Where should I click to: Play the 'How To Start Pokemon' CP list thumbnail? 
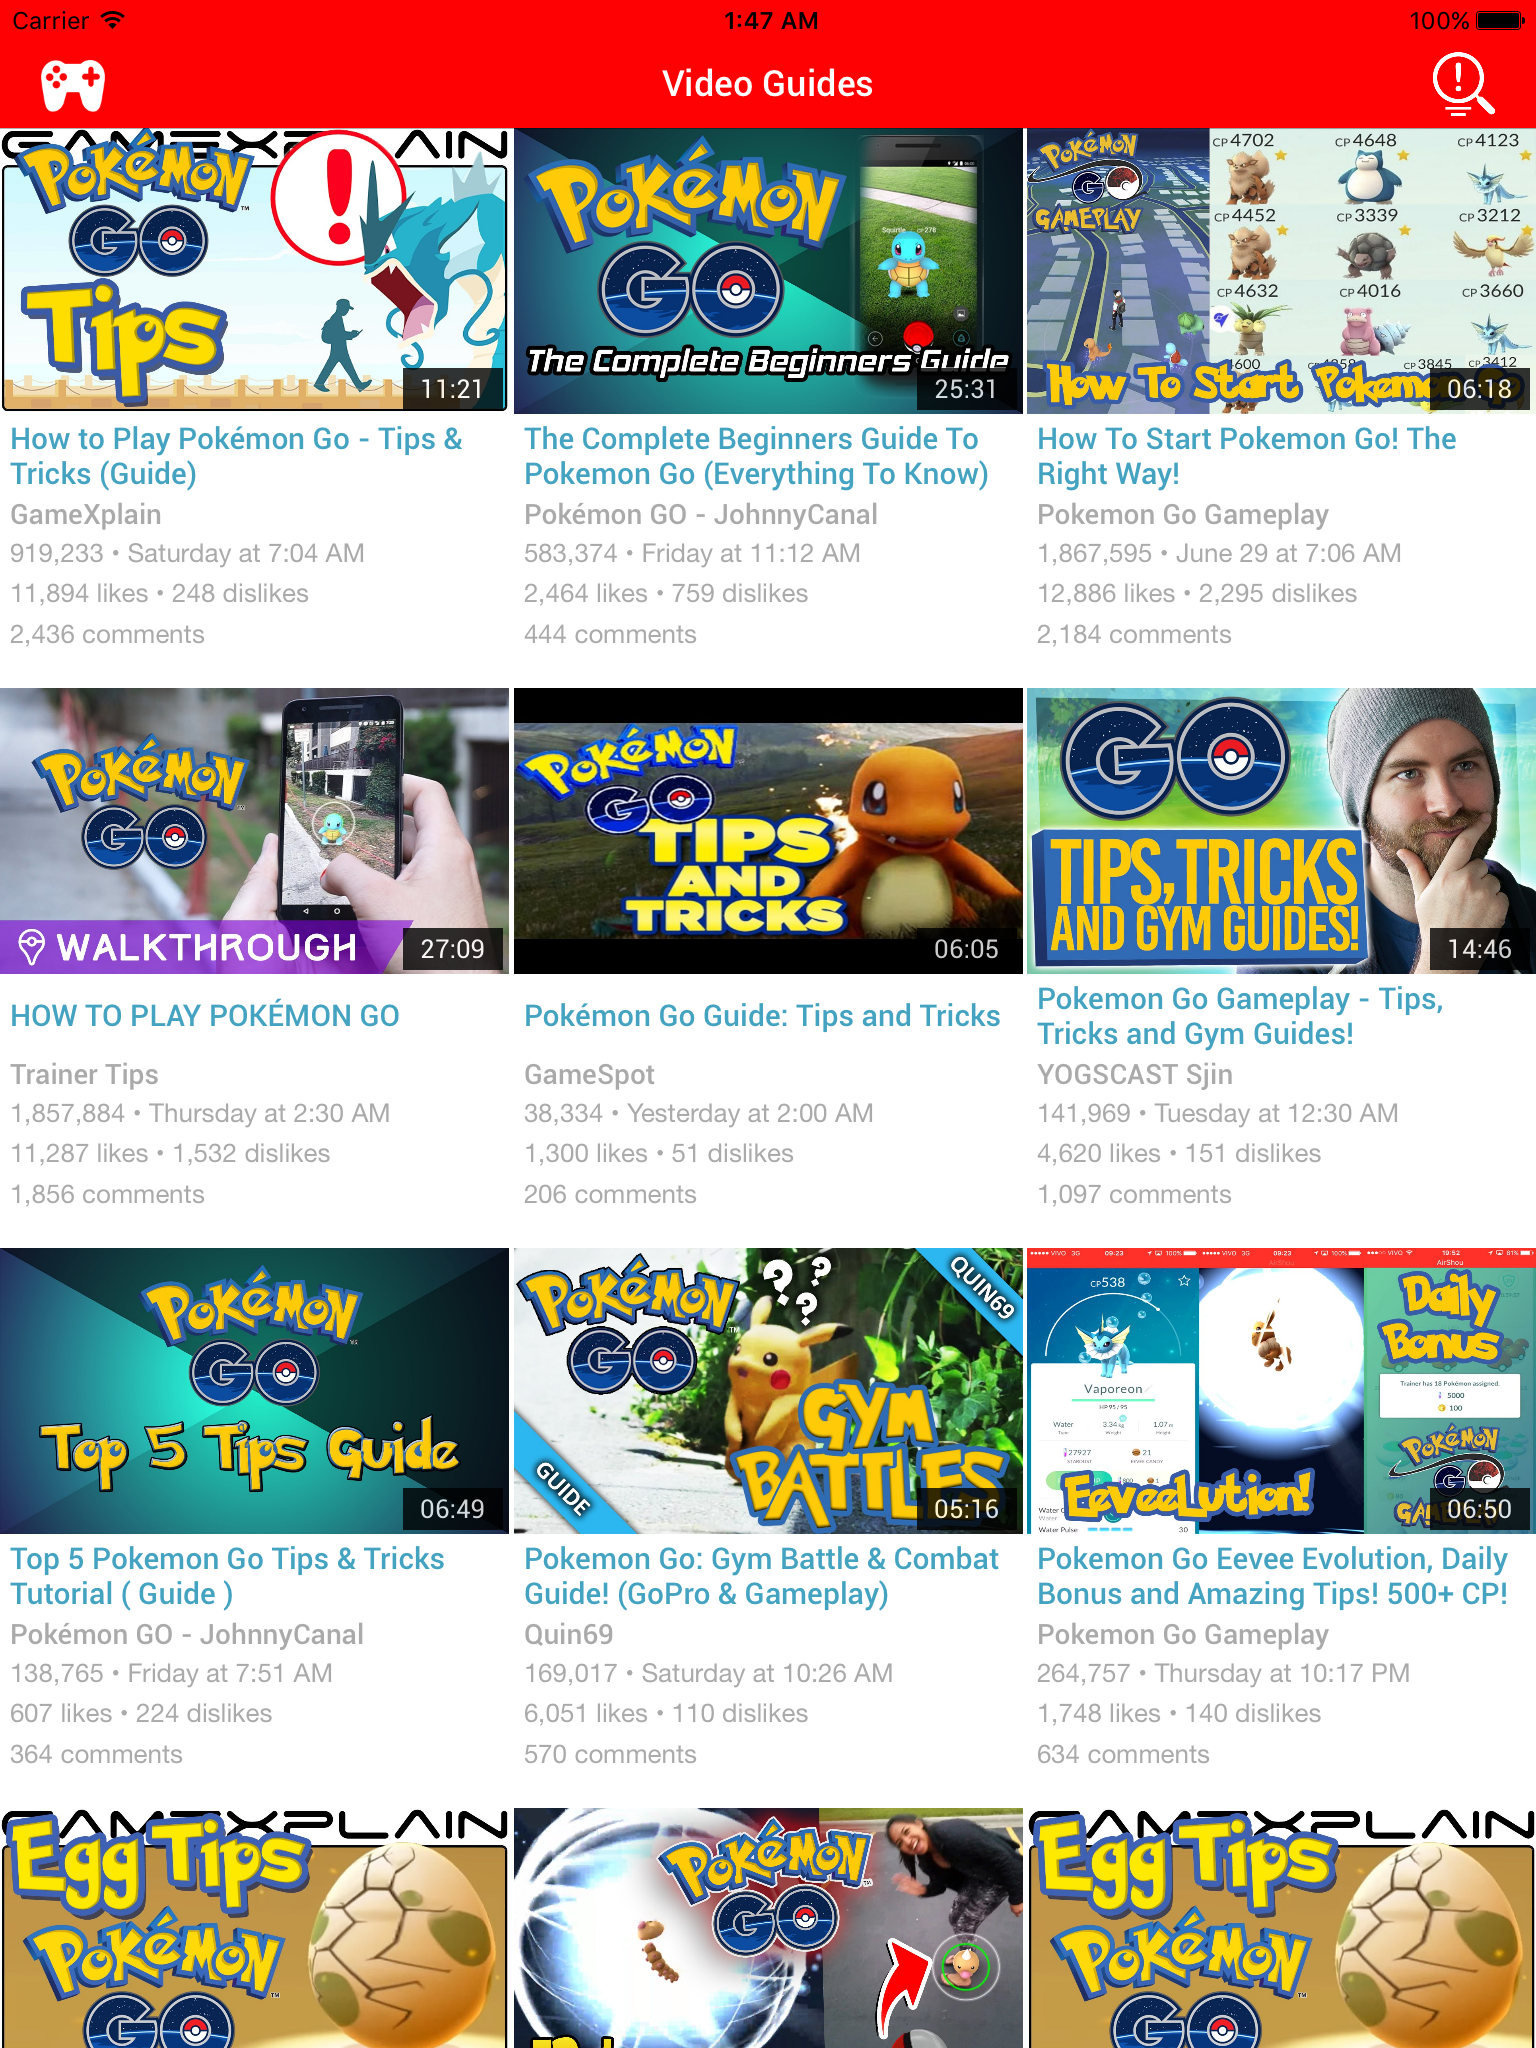coord(1281,271)
